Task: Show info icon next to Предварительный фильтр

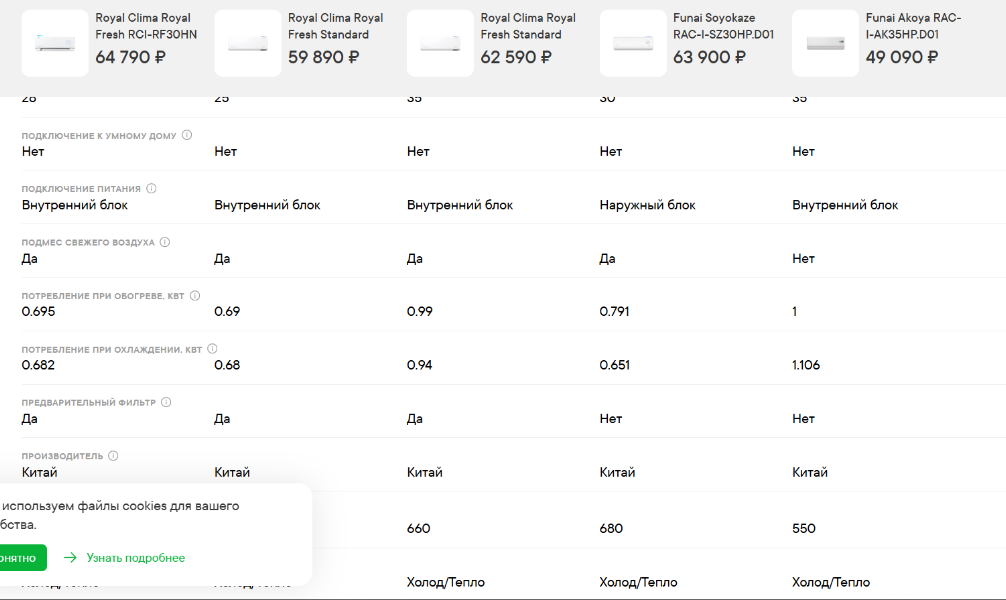Action: point(166,402)
